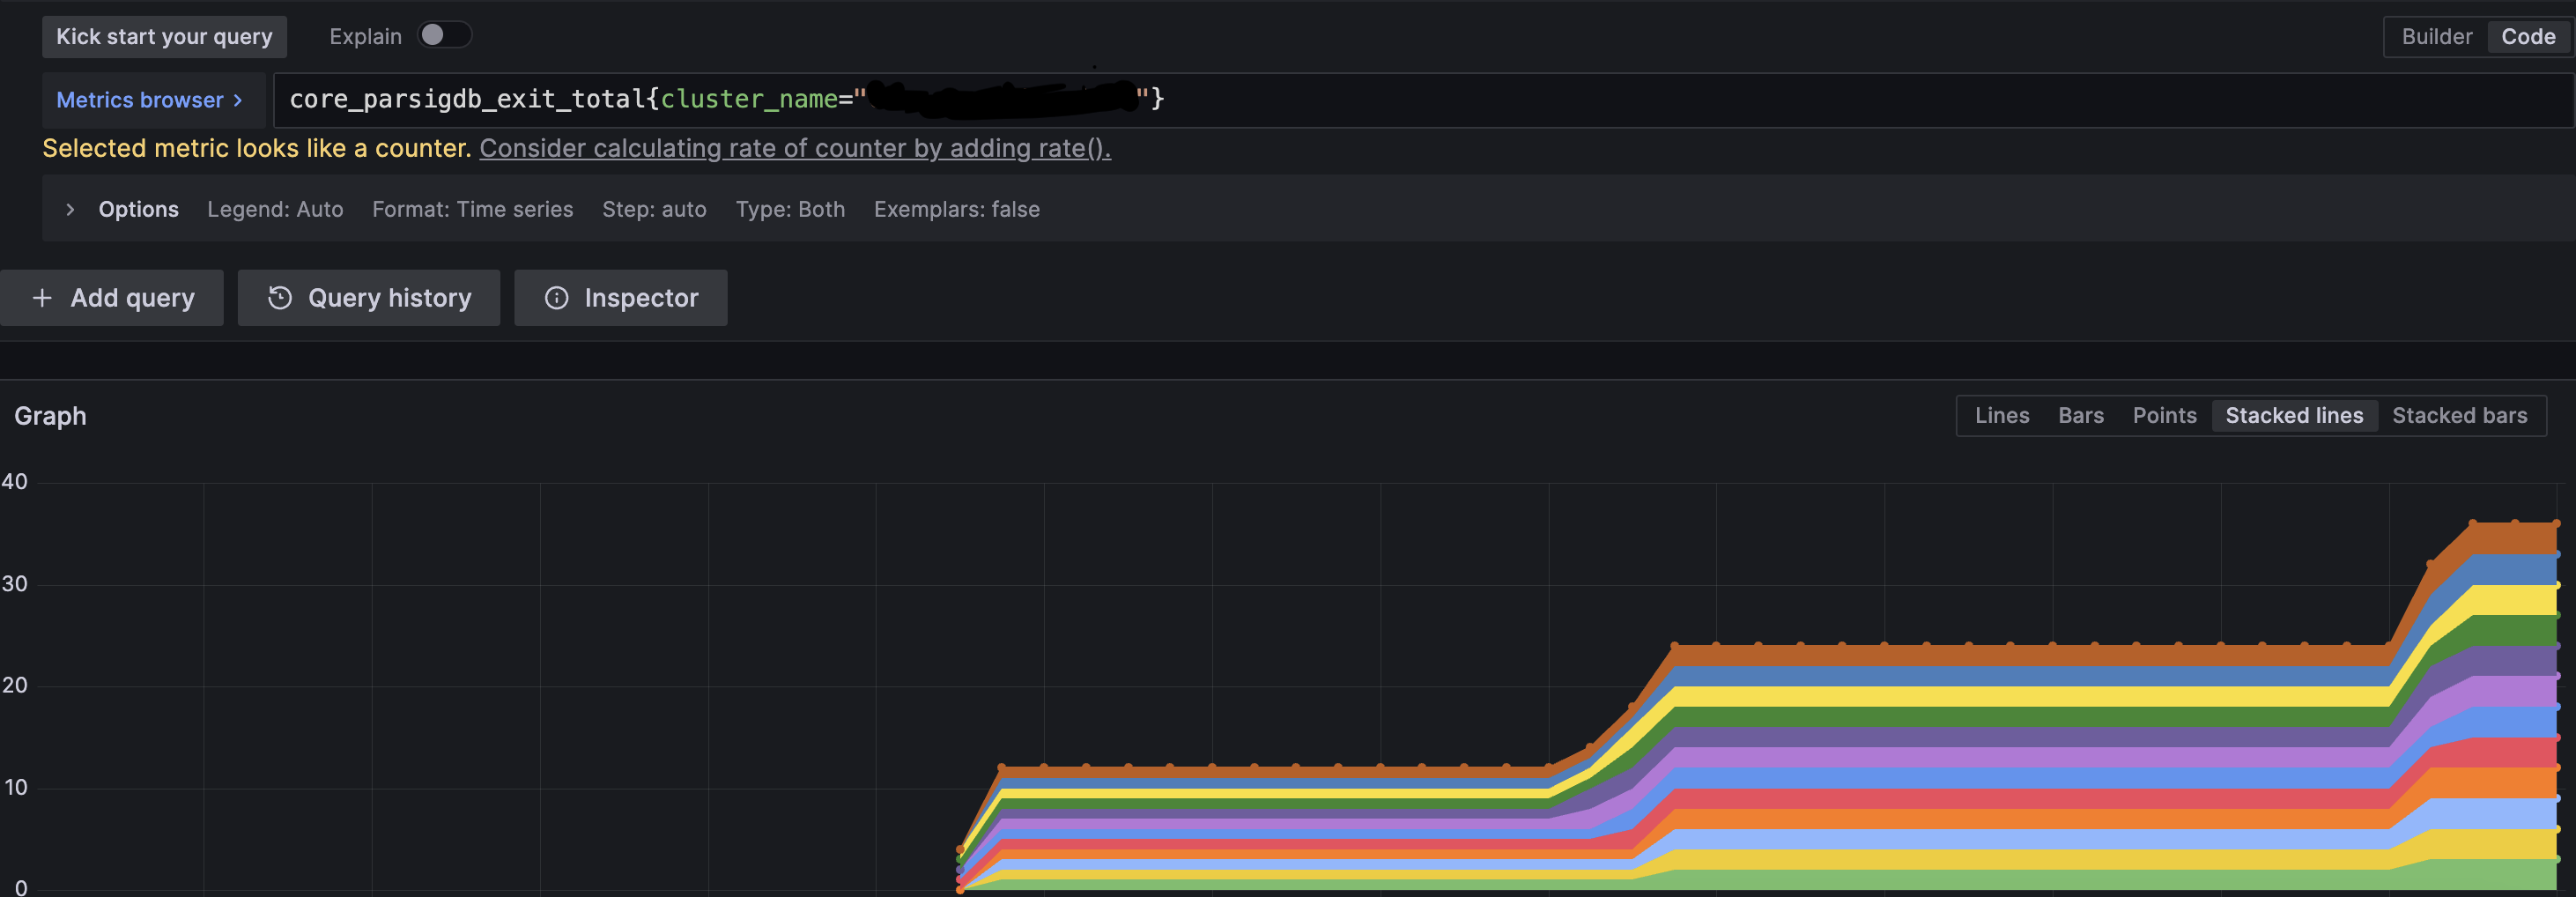This screenshot has height=897, width=2576.
Task: Open the rate() suggestion link
Action: pyautogui.click(x=794, y=148)
